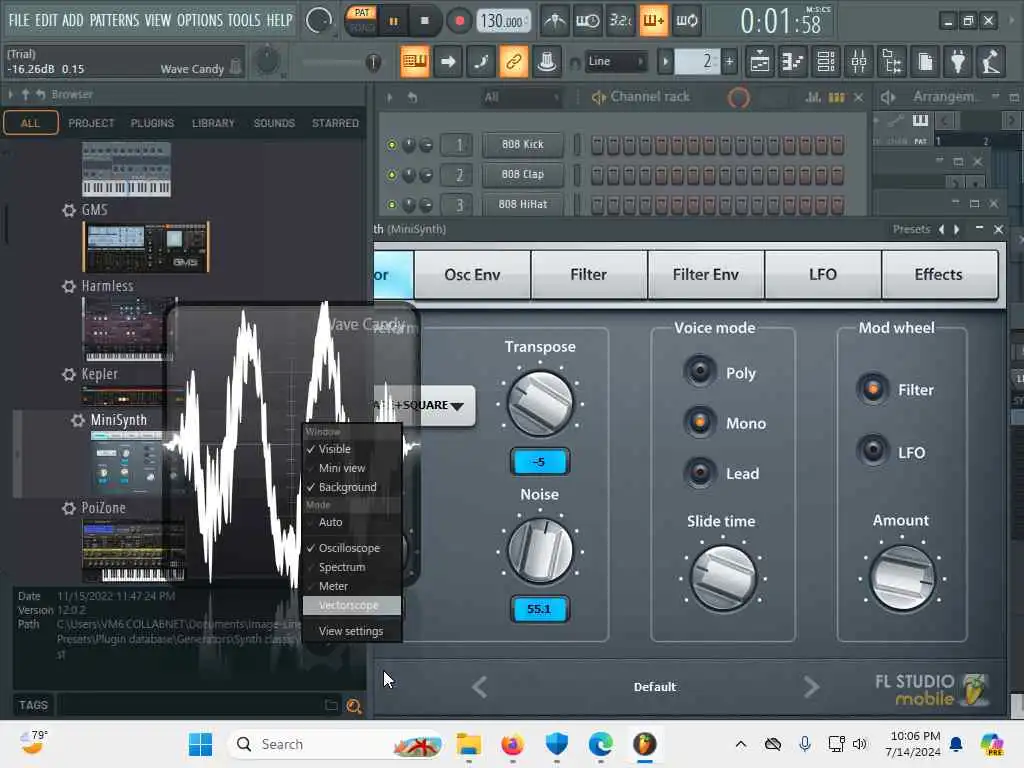The width and height of the screenshot is (1024, 768).
Task: Choose Vectorscope mode in context menu
Action: point(351,605)
